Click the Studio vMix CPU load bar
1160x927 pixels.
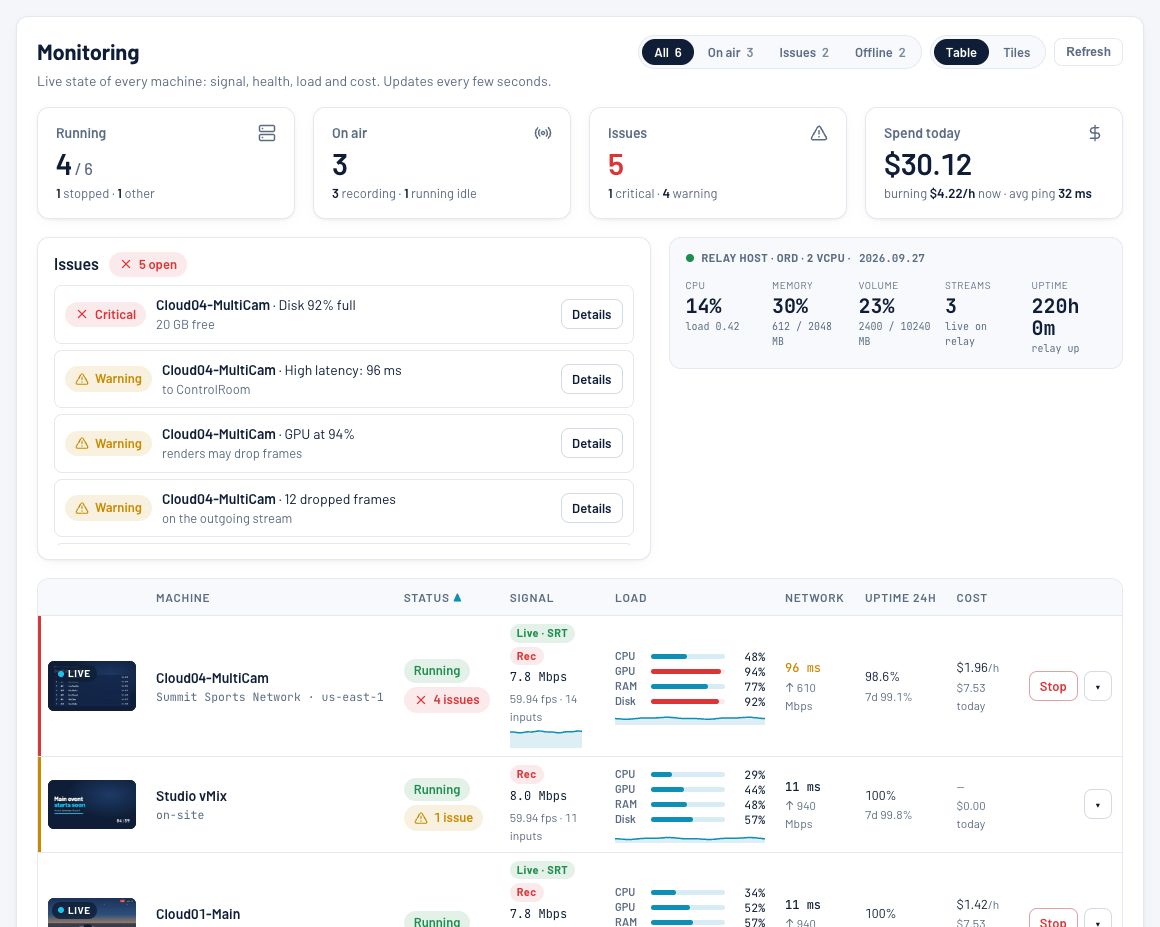click(x=687, y=775)
